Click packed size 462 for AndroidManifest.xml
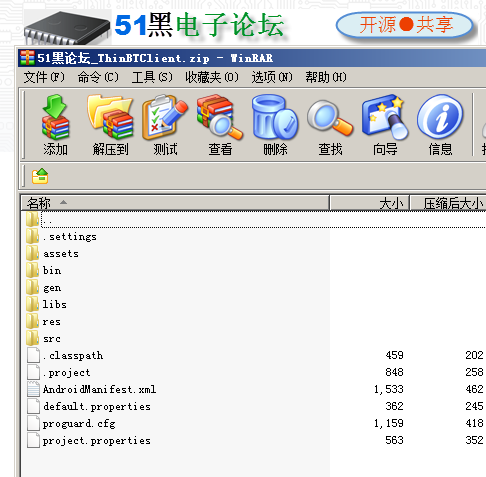Screen dimensions: 486x477 point(474,389)
